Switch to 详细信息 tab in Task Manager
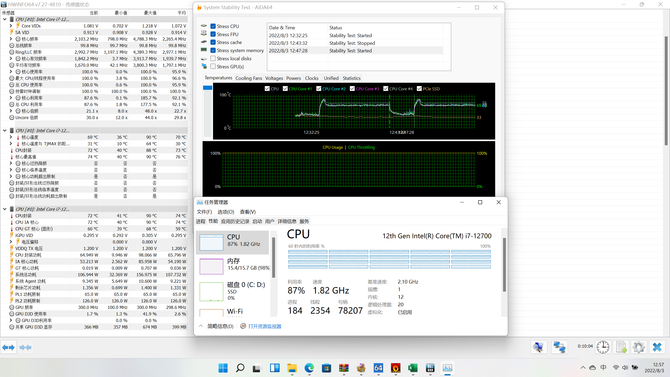The image size is (670, 377). coord(287,221)
